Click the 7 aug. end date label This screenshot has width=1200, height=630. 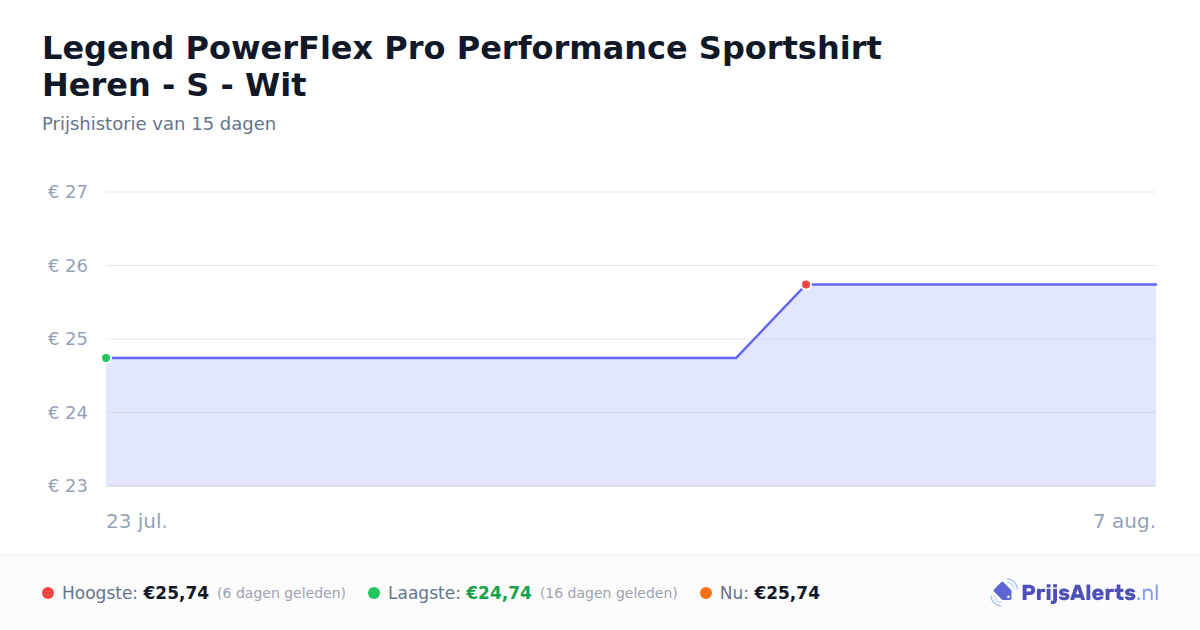pyautogui.click(x=1124, y=521)
